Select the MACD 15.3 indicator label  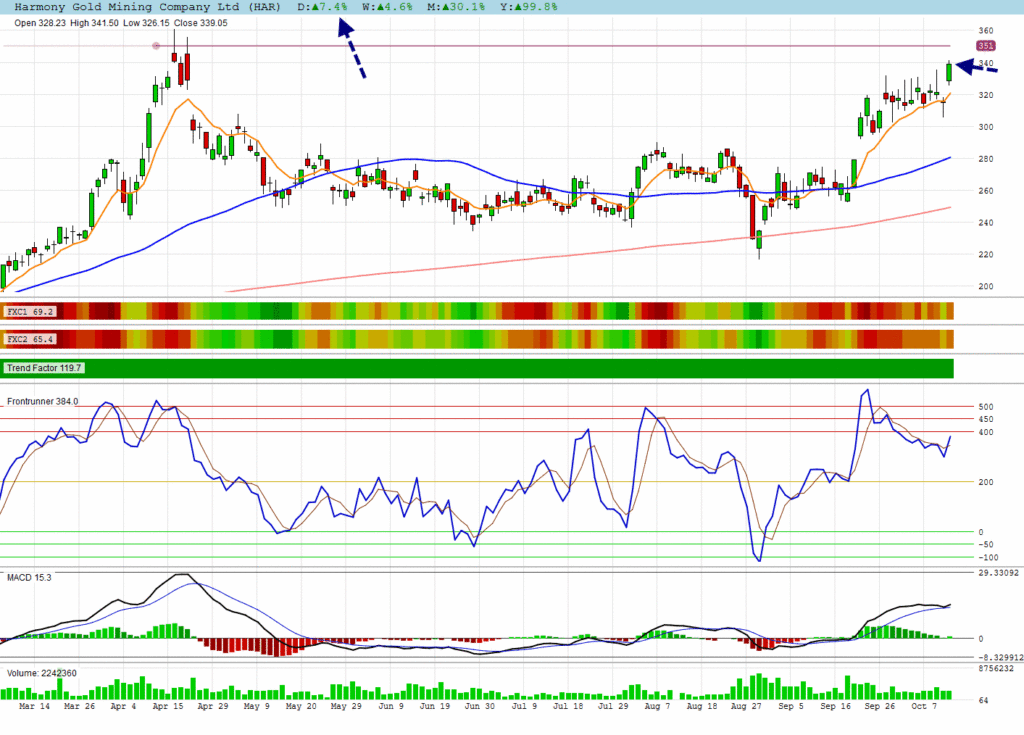coord(29,578)
